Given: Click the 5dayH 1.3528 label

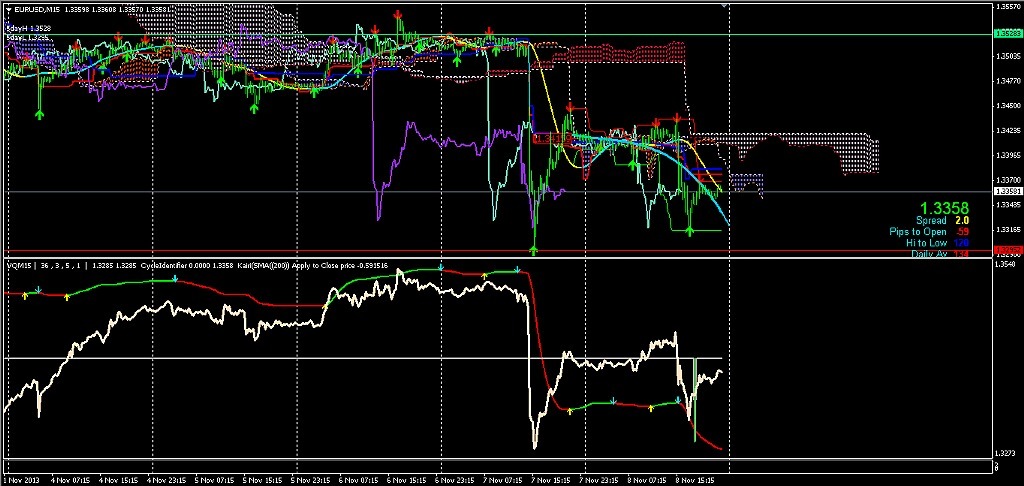Looking at the screenshot, I should [x=27, y=29].
